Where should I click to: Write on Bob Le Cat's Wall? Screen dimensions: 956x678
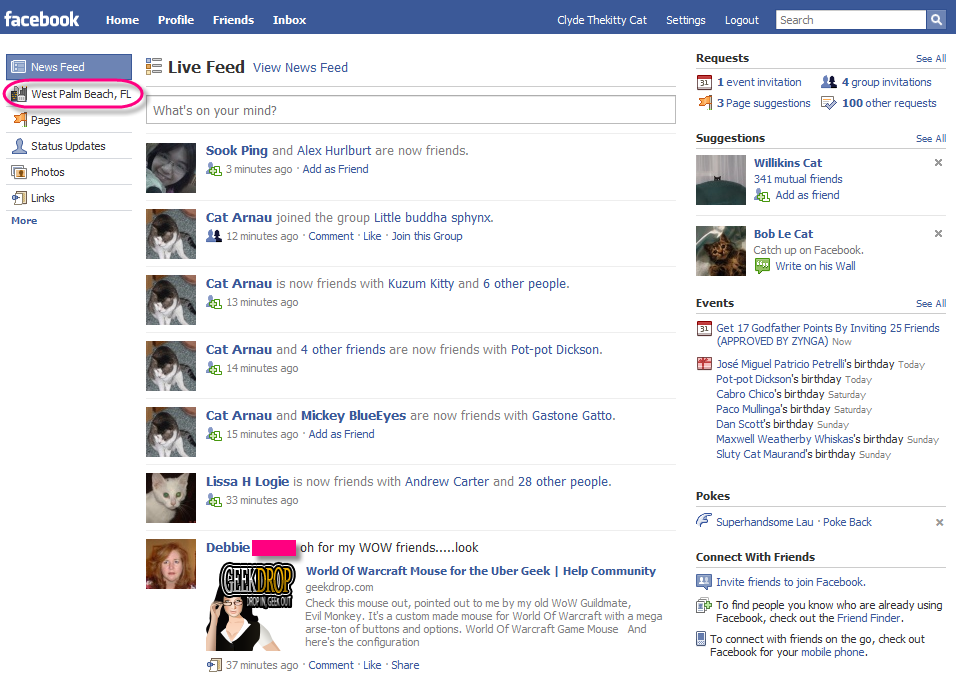coord(815,266)
